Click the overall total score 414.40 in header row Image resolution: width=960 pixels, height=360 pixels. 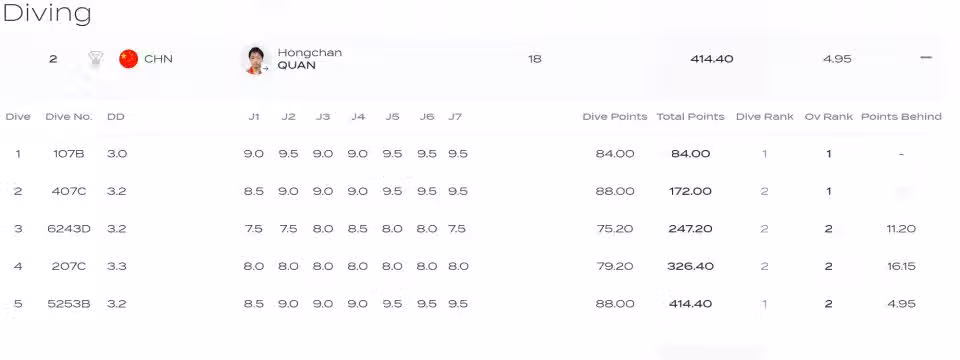click(711, 59)
